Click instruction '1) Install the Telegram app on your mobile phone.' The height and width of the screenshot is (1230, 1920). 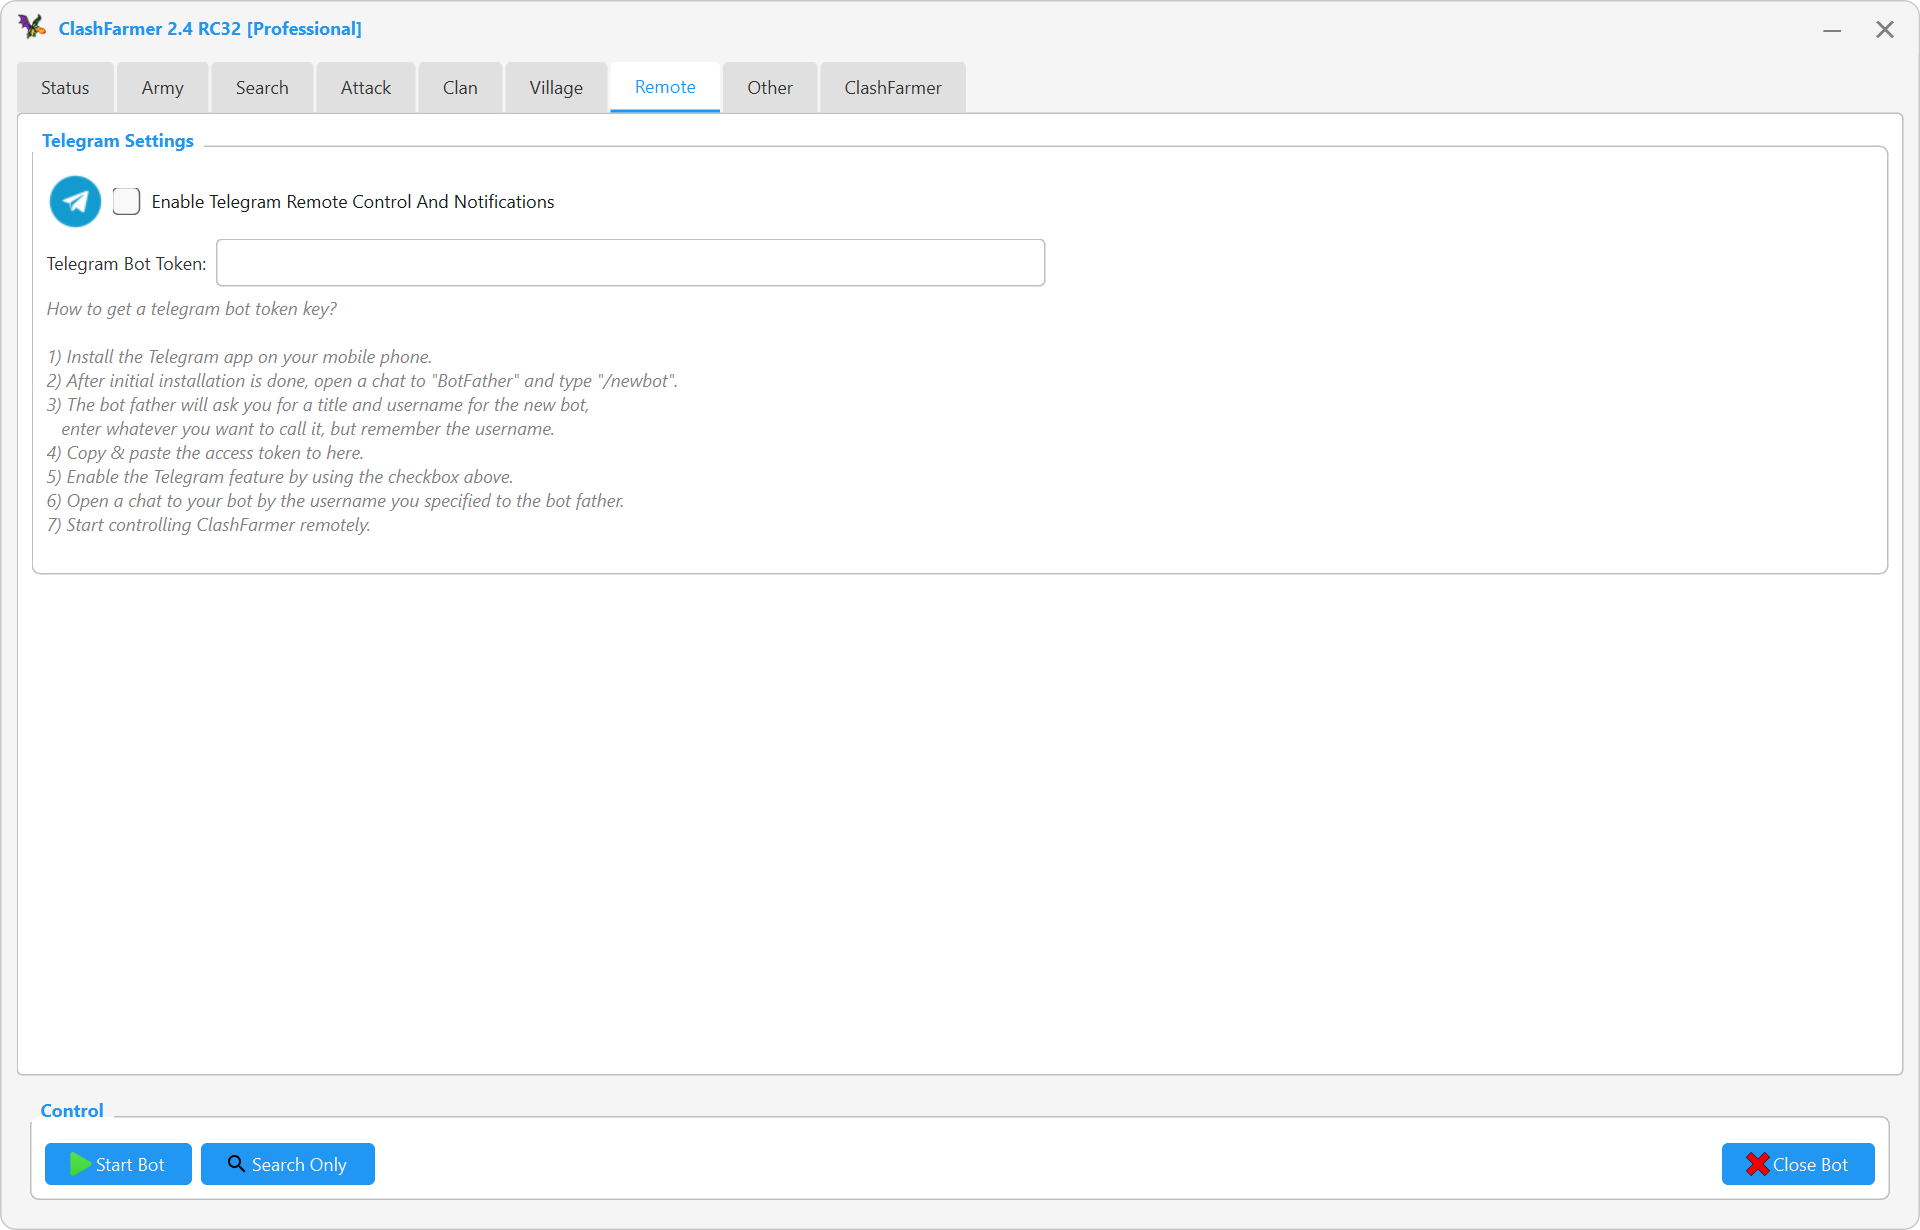point(239,357)
